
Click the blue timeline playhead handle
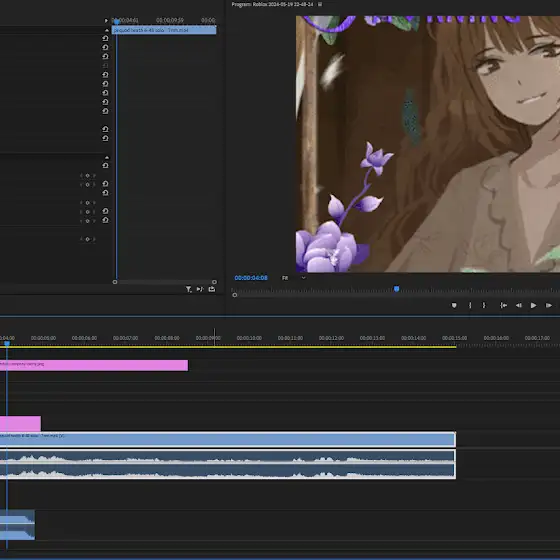tap(7, 344)
